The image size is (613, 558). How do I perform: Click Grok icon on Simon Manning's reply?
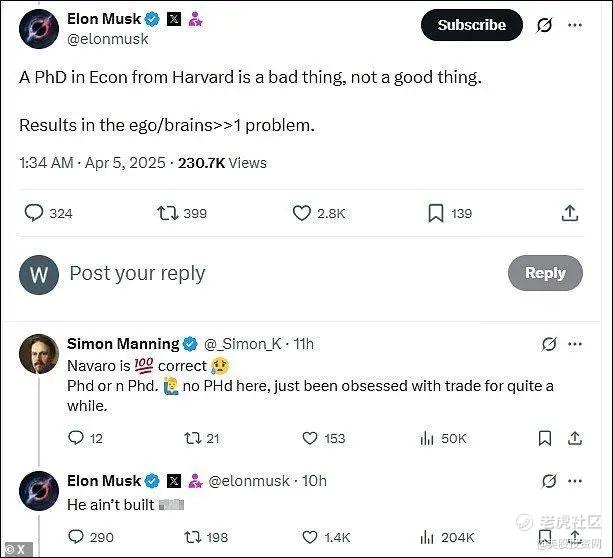[548, 344]
